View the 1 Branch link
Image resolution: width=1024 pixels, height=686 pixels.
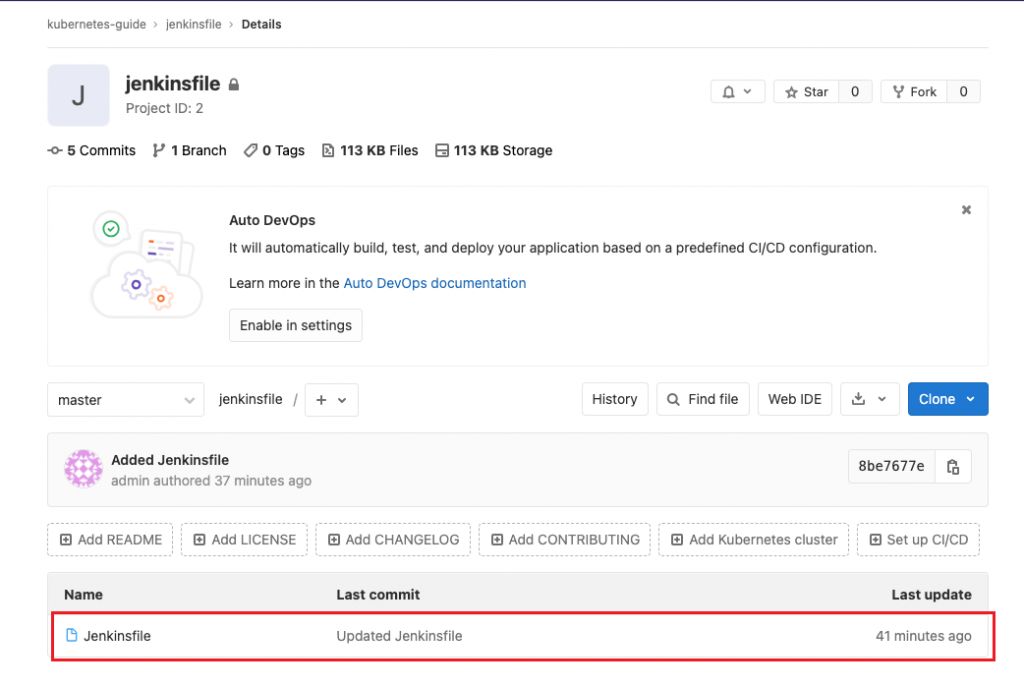tap(189, 151)
